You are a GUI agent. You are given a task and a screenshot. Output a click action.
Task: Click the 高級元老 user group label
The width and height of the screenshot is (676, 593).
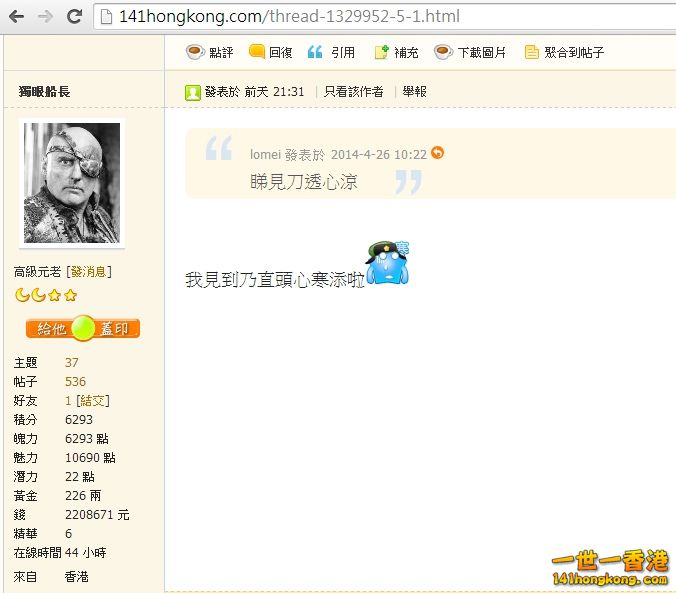click(x=37, y=272)
